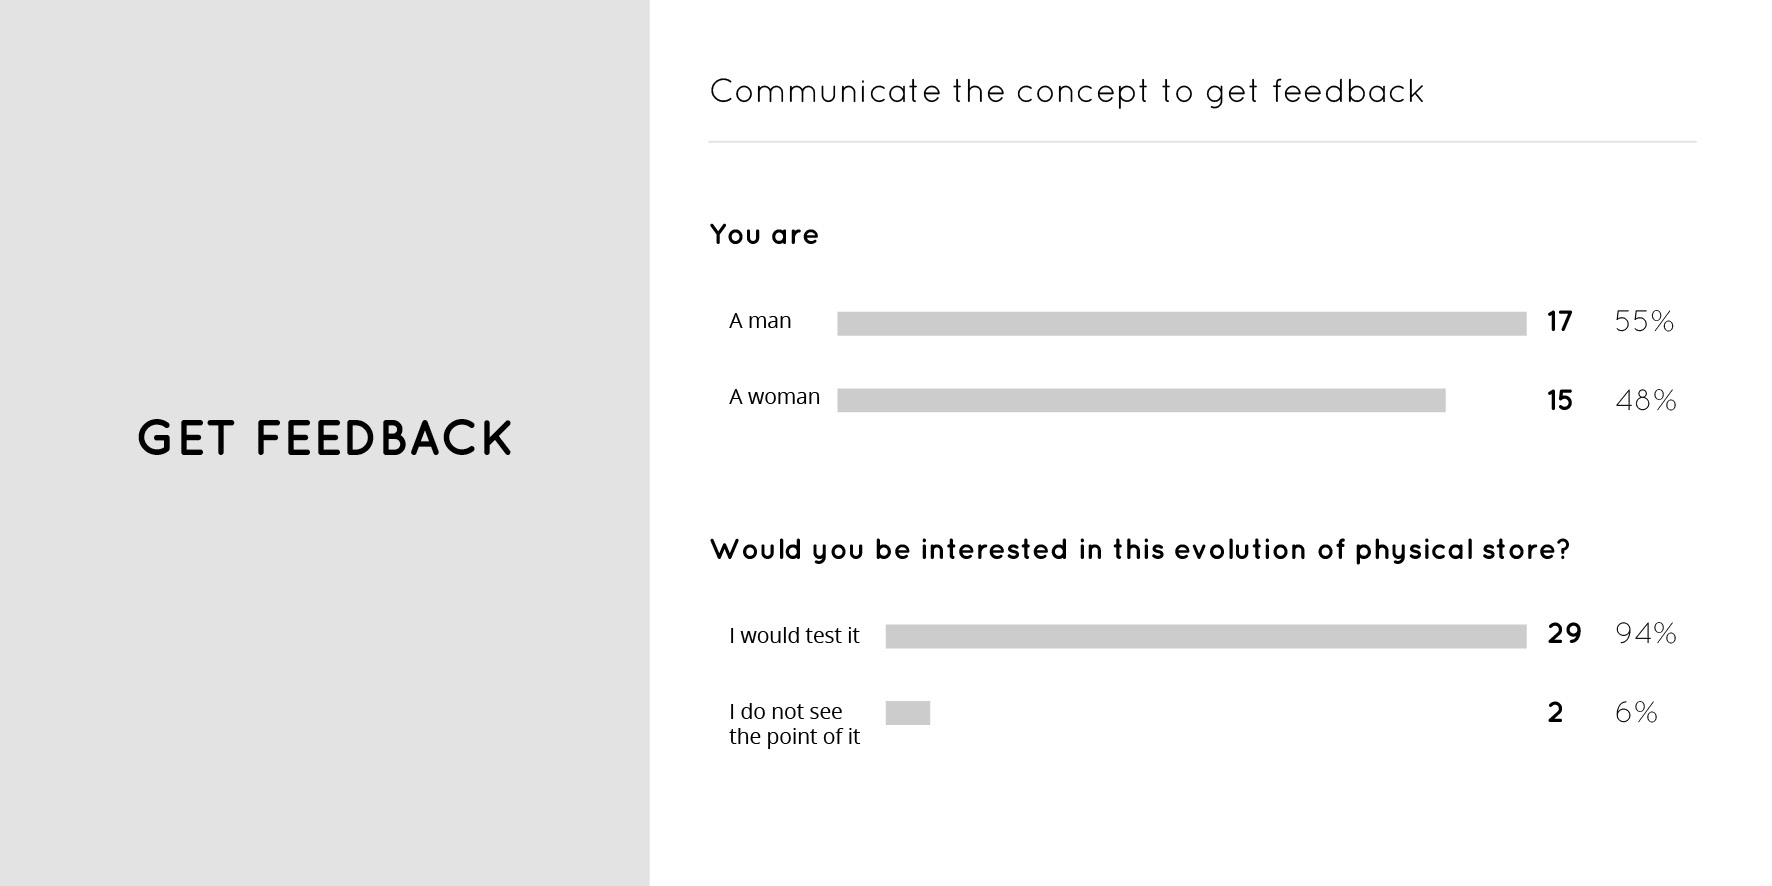
Task: Select the 'I would test it' response bar
Action: [x=1206, y=636]
